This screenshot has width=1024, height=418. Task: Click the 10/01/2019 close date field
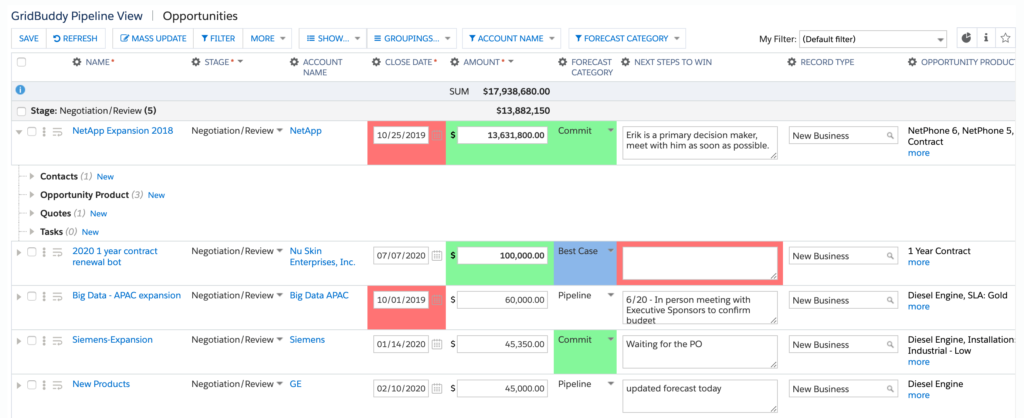point(401,300)
